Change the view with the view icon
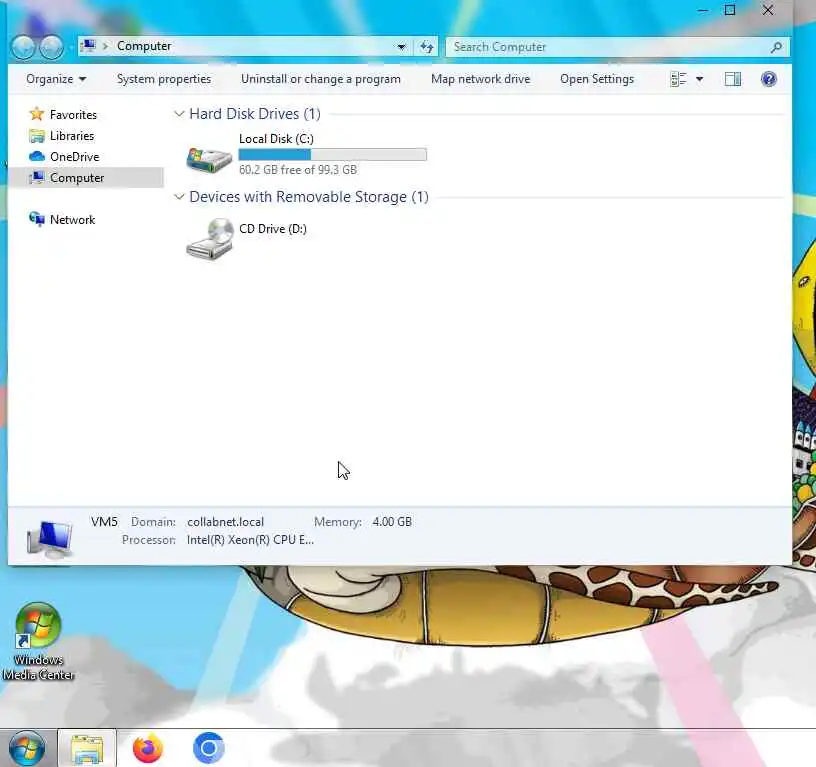This screenshot has width=816, height=767. [x=678, y=79]
